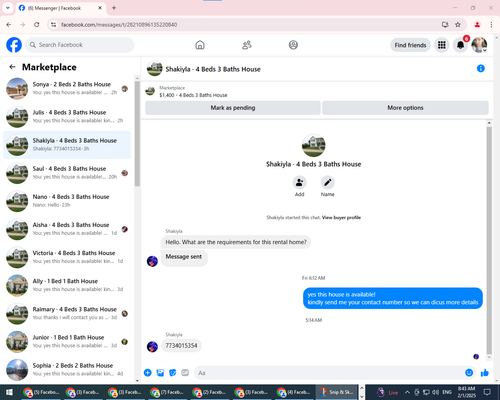The image size is (500, 400).
Task: Click the conversation scrollbar on right
Action: (489, 240)
